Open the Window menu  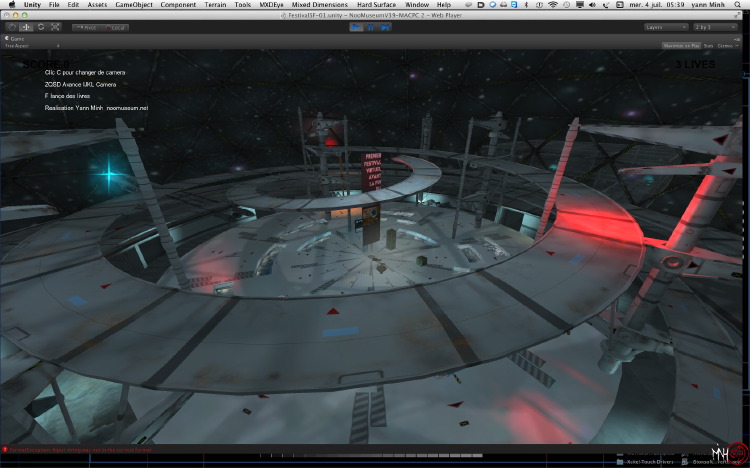417,4
